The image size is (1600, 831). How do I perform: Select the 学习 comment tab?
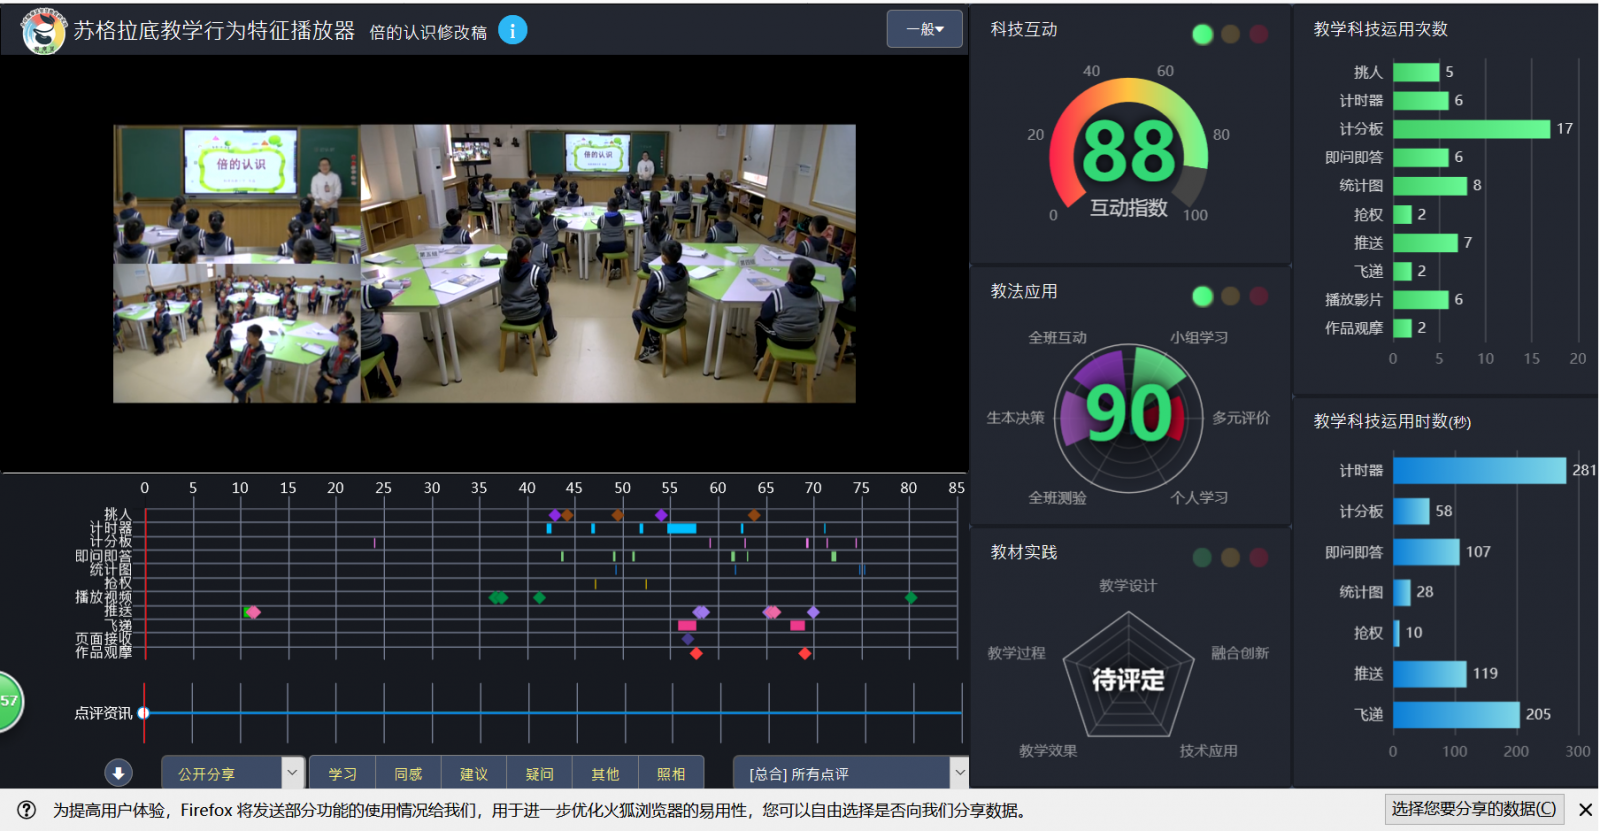click(x=342, y=774)
